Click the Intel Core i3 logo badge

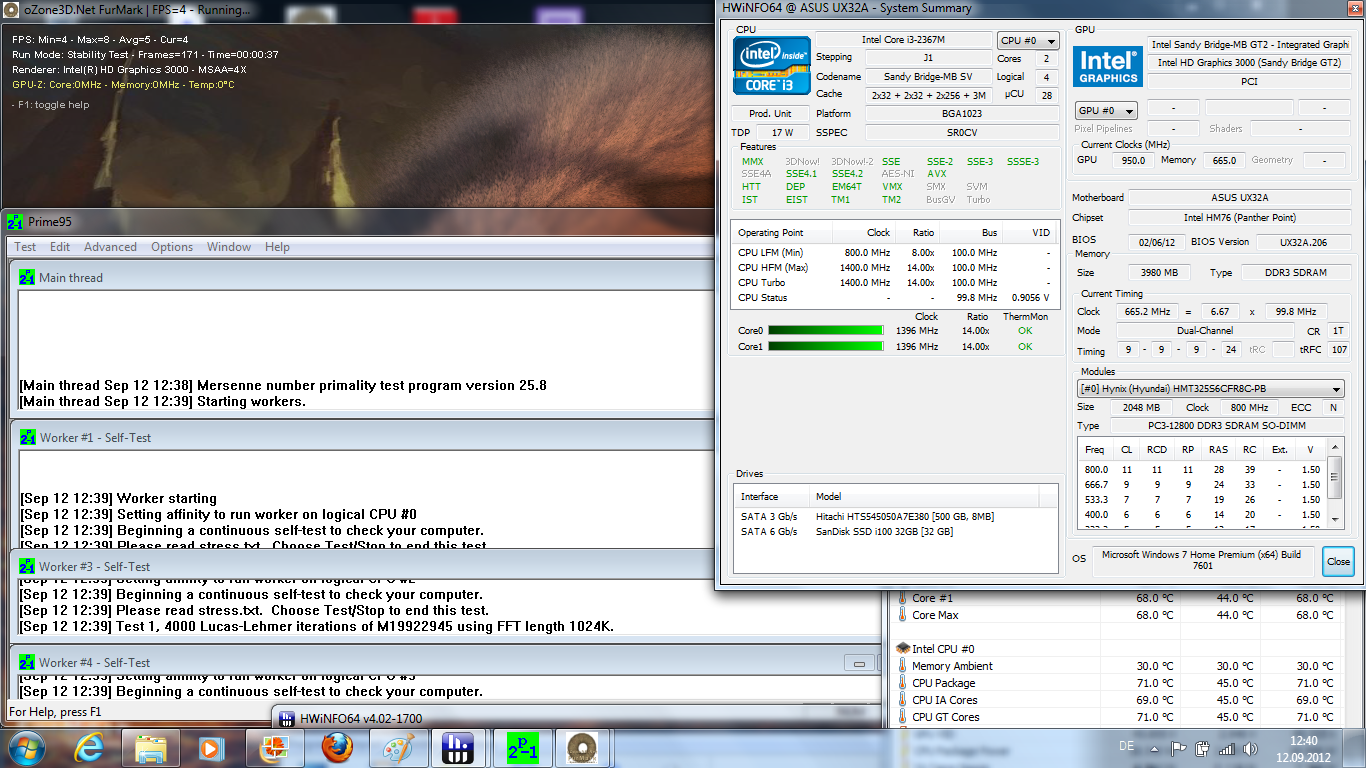[770, 66]
